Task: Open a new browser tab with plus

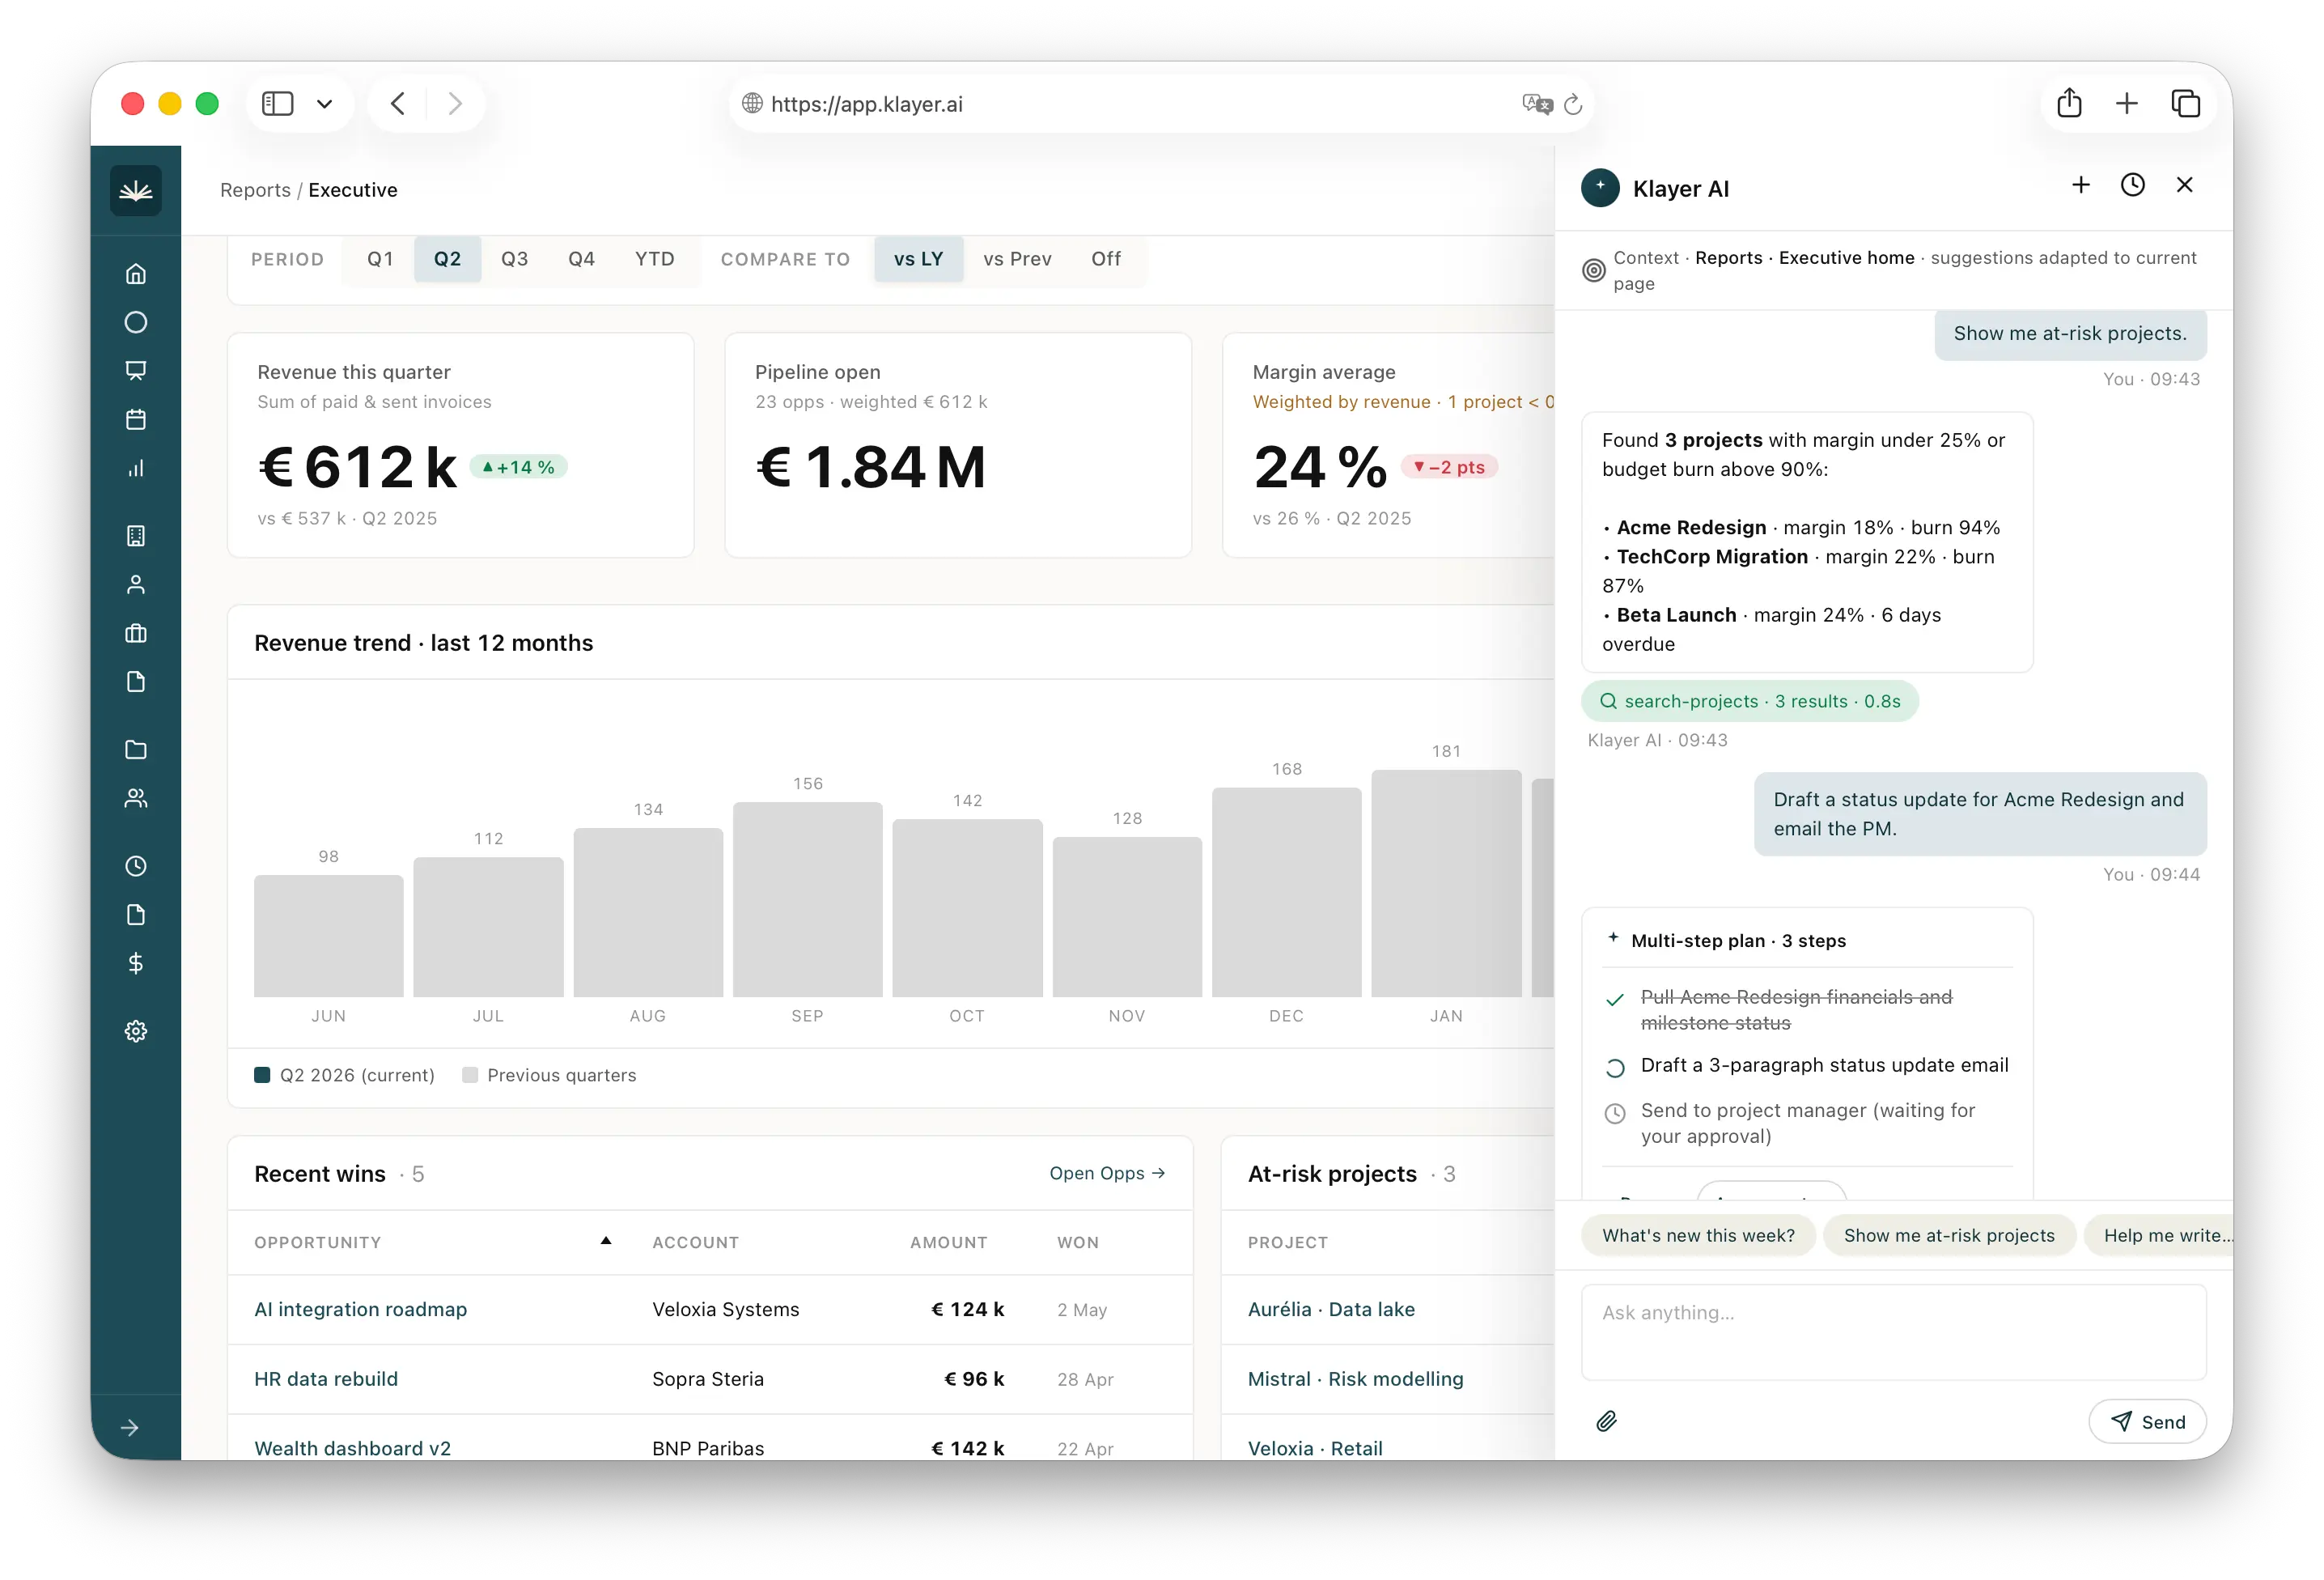Action: [2127, 103]
